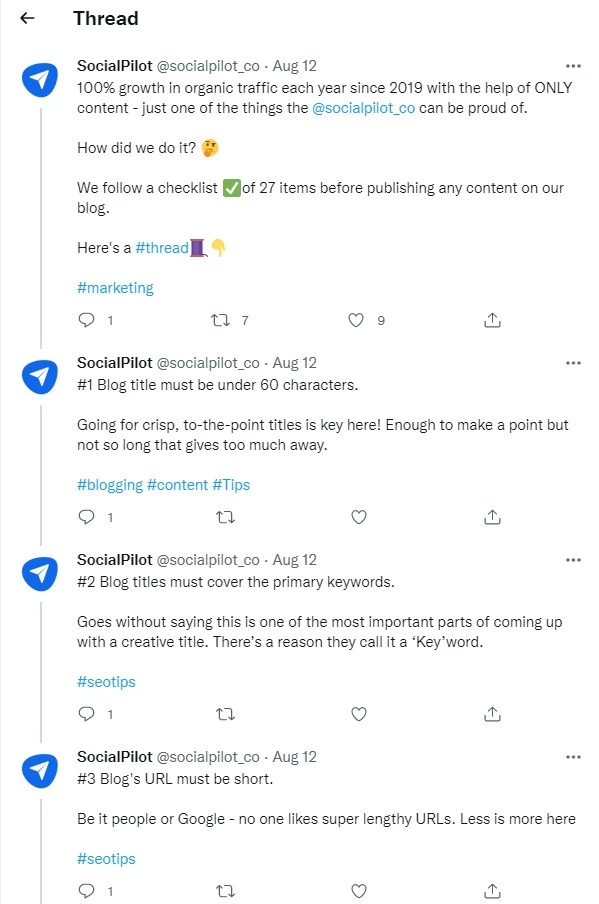
Task: Click the #seotips hashtag on tweet #2
Action: coord(105,681)
